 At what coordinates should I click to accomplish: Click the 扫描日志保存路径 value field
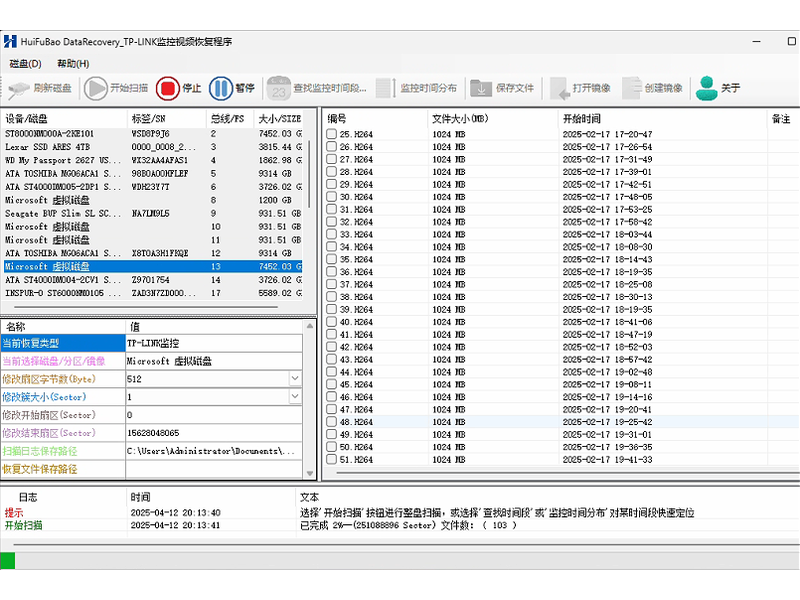pyautogui.click(x=214, y=451)
